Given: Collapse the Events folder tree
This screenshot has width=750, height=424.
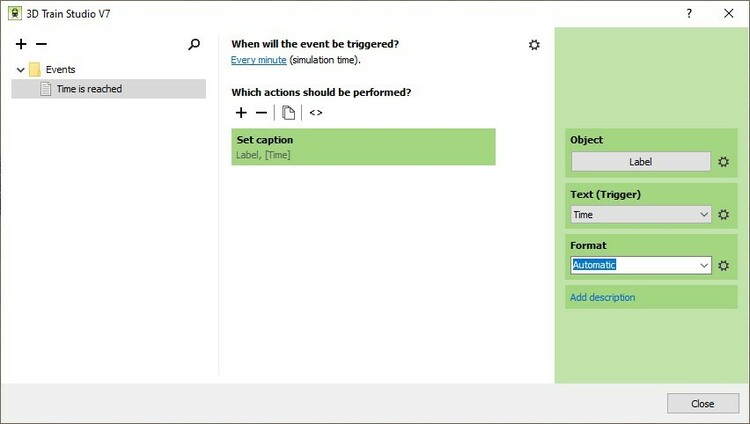Looking at the screenshot, I should [21, 70].
